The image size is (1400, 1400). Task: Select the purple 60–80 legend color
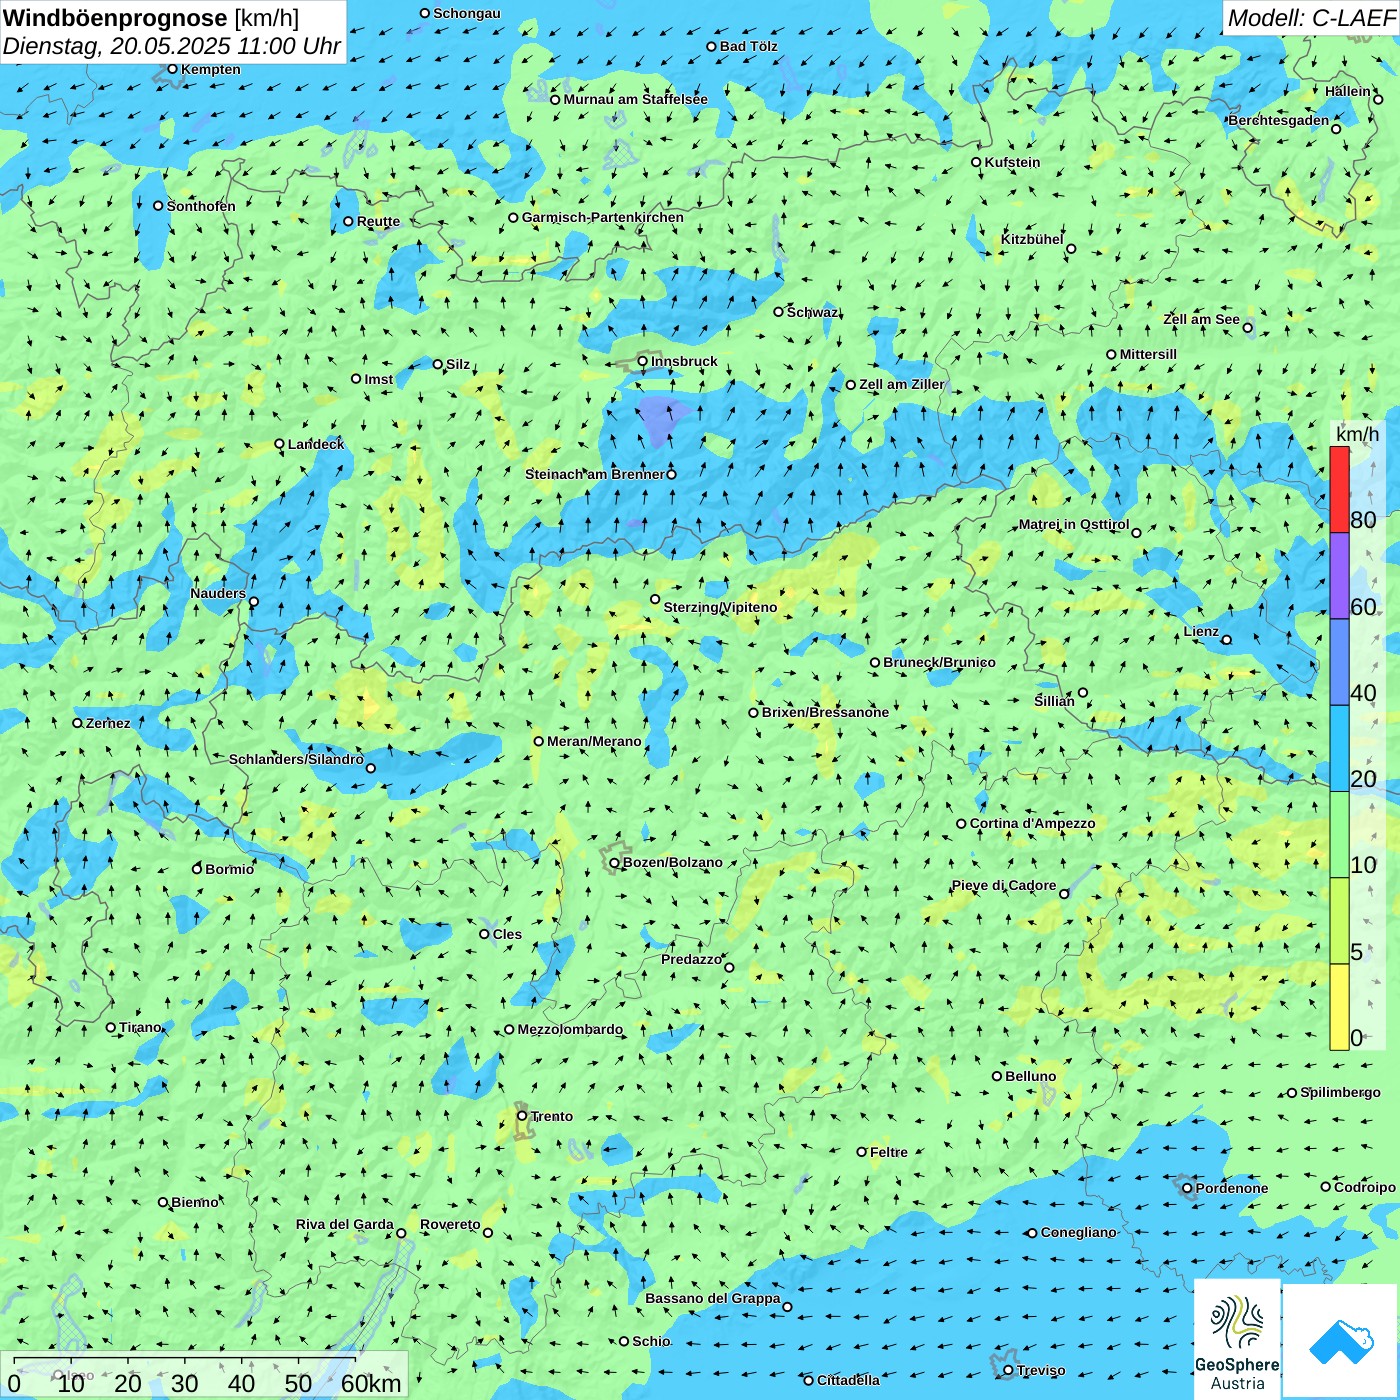(1339, 576)
